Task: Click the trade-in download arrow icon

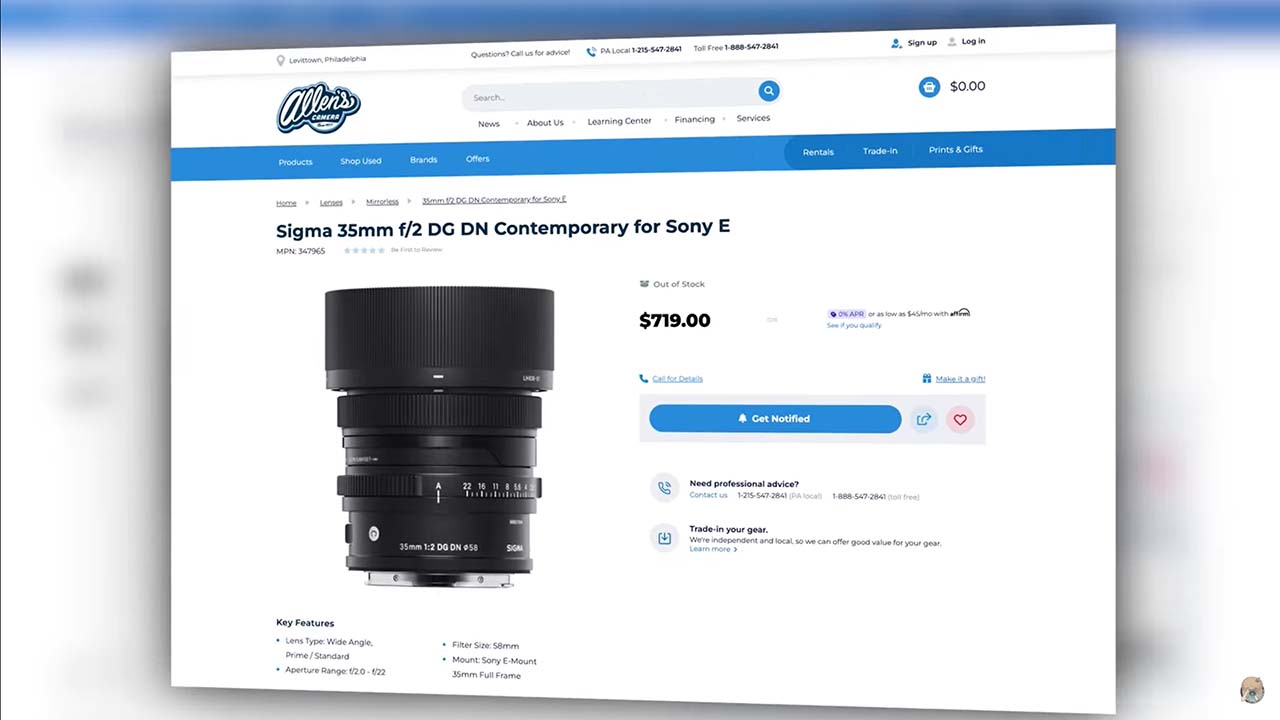Action: (664, 538)
